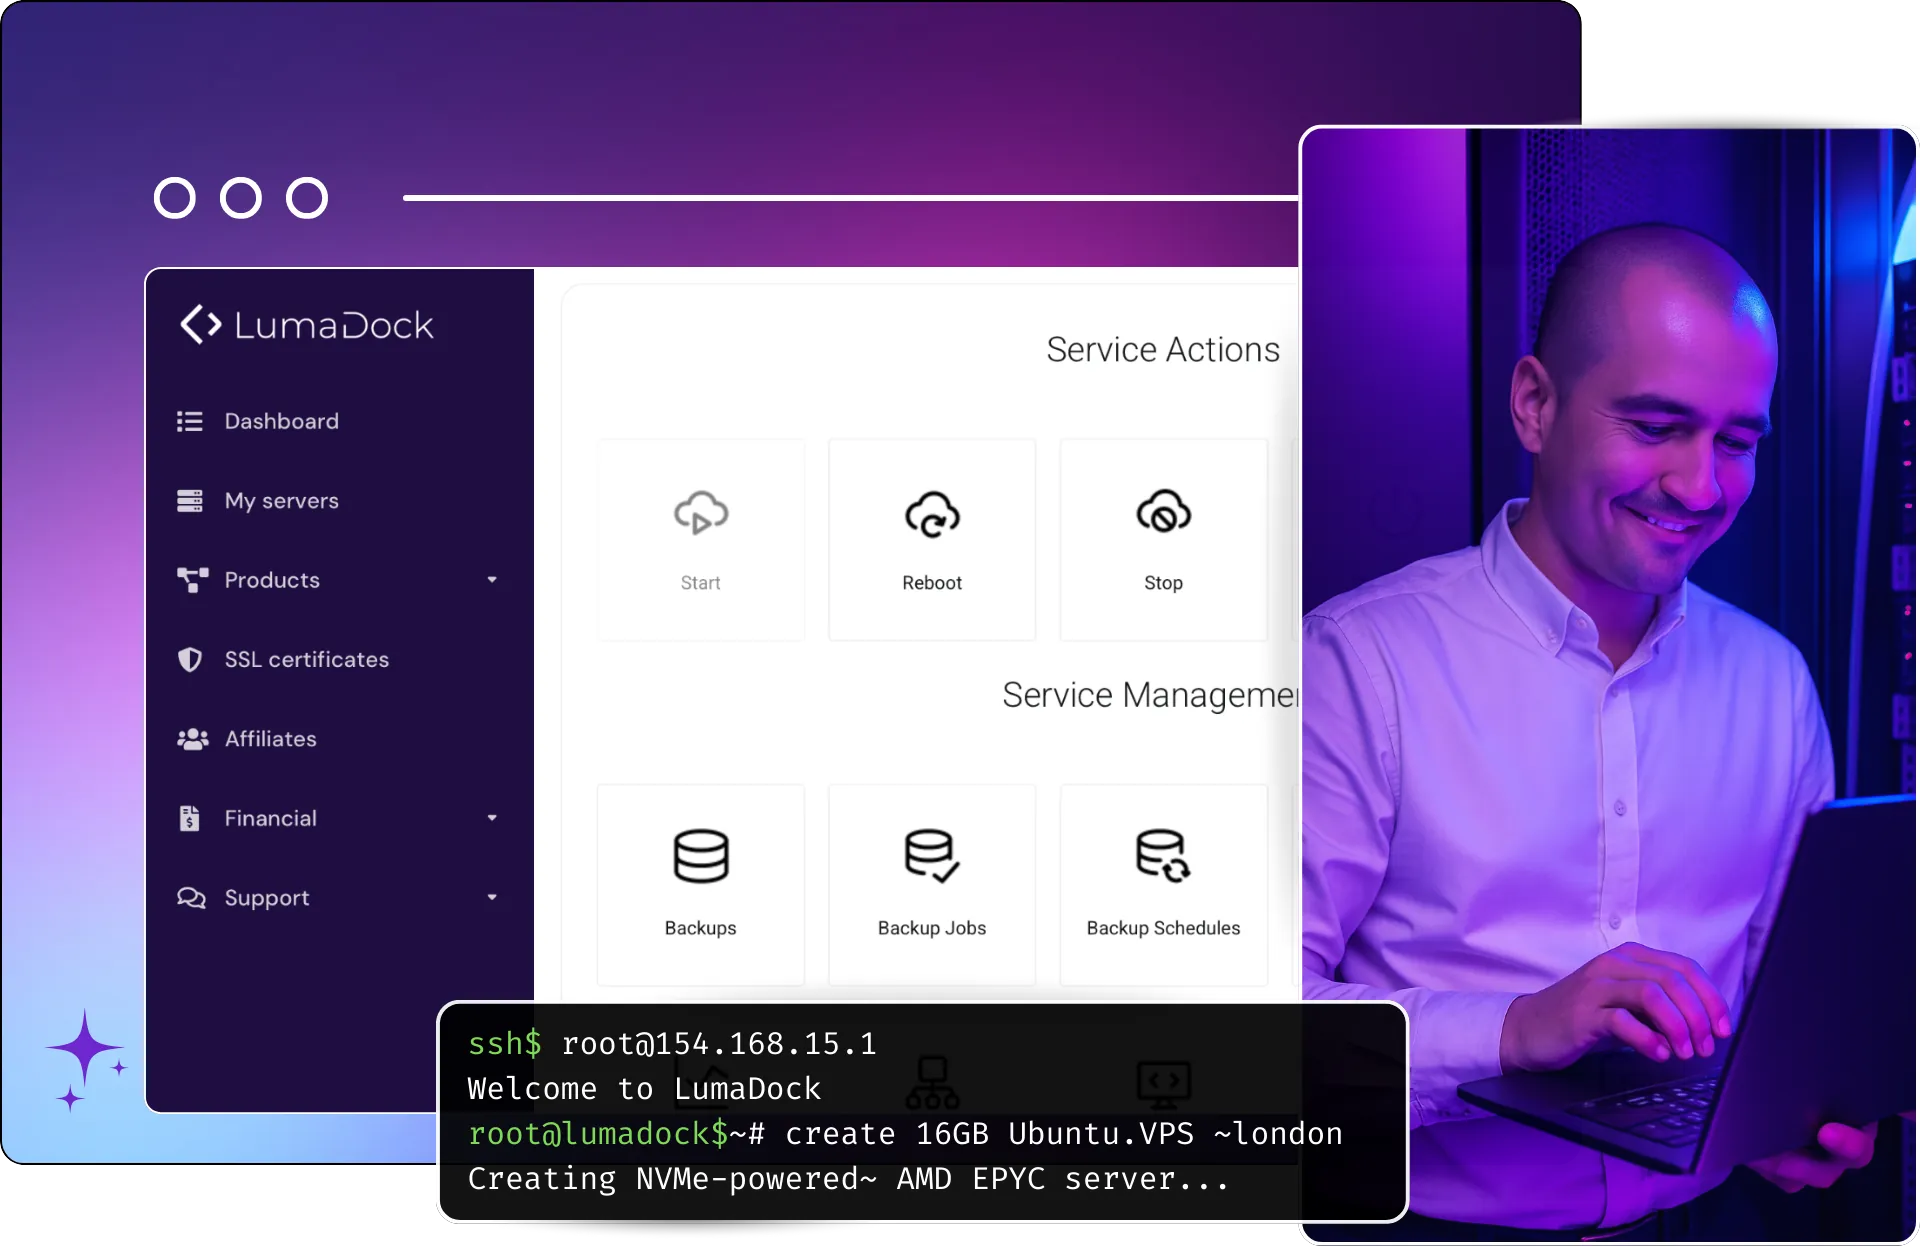
Task: Click the Affiliates link in the sidebar
Action: (x=270, y=739)
